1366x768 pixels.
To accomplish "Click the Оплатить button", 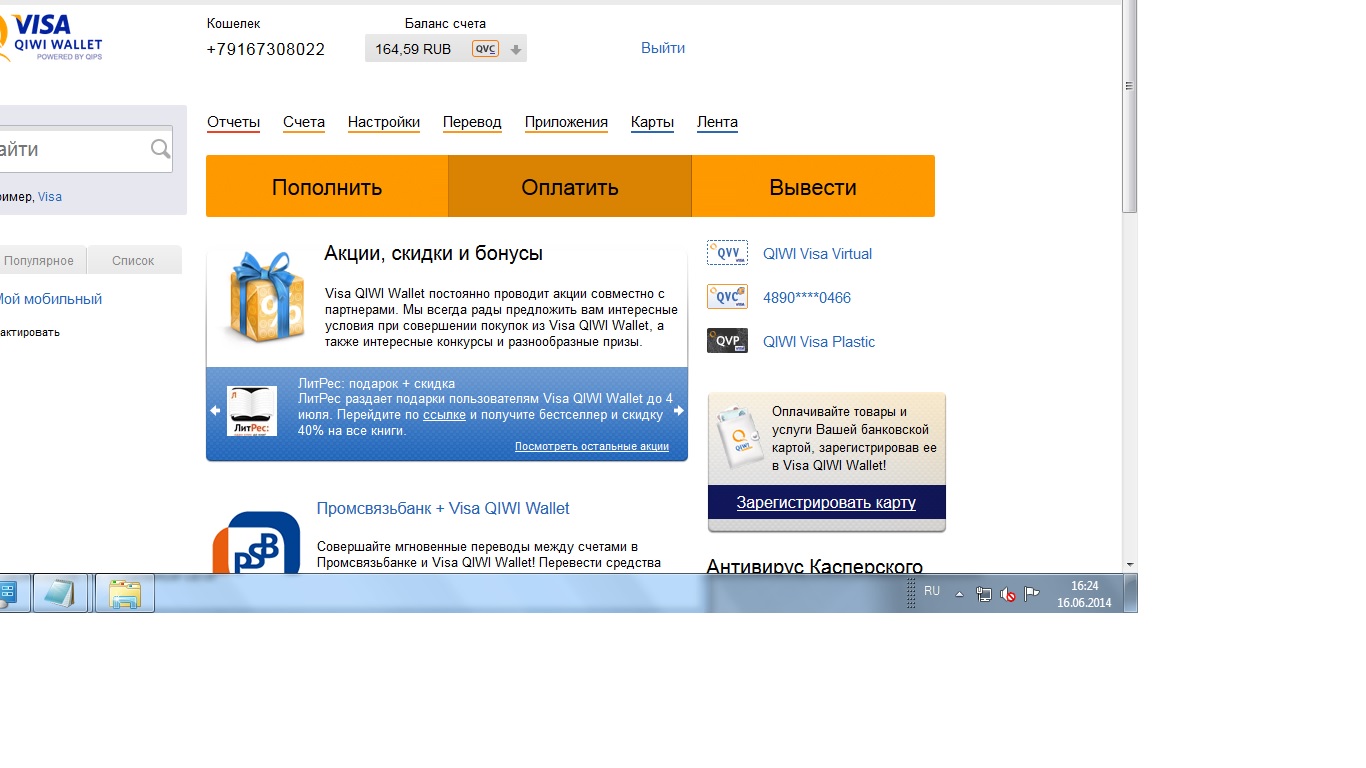I will click(570, 186).
